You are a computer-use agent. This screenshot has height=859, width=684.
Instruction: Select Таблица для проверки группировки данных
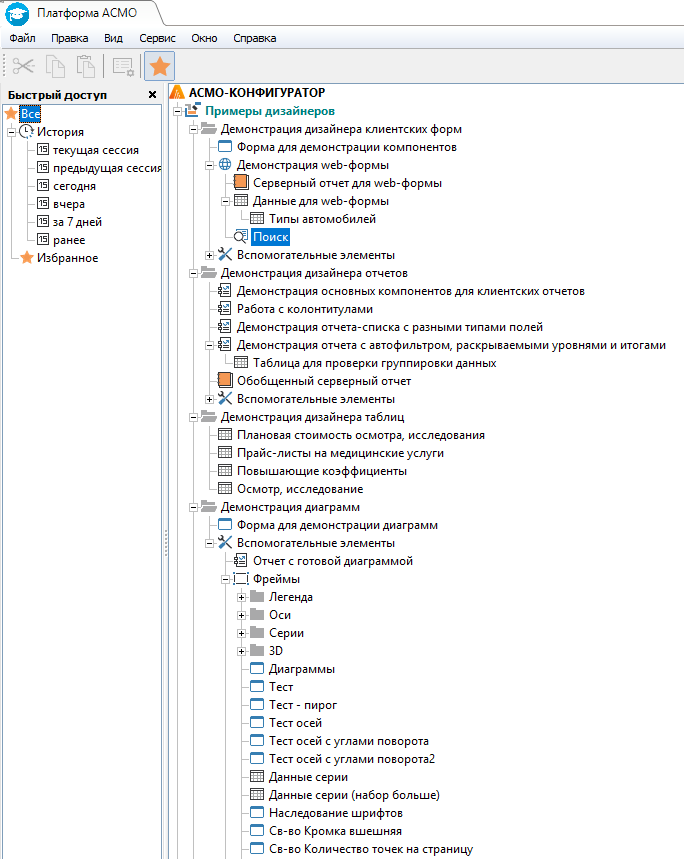375,363
